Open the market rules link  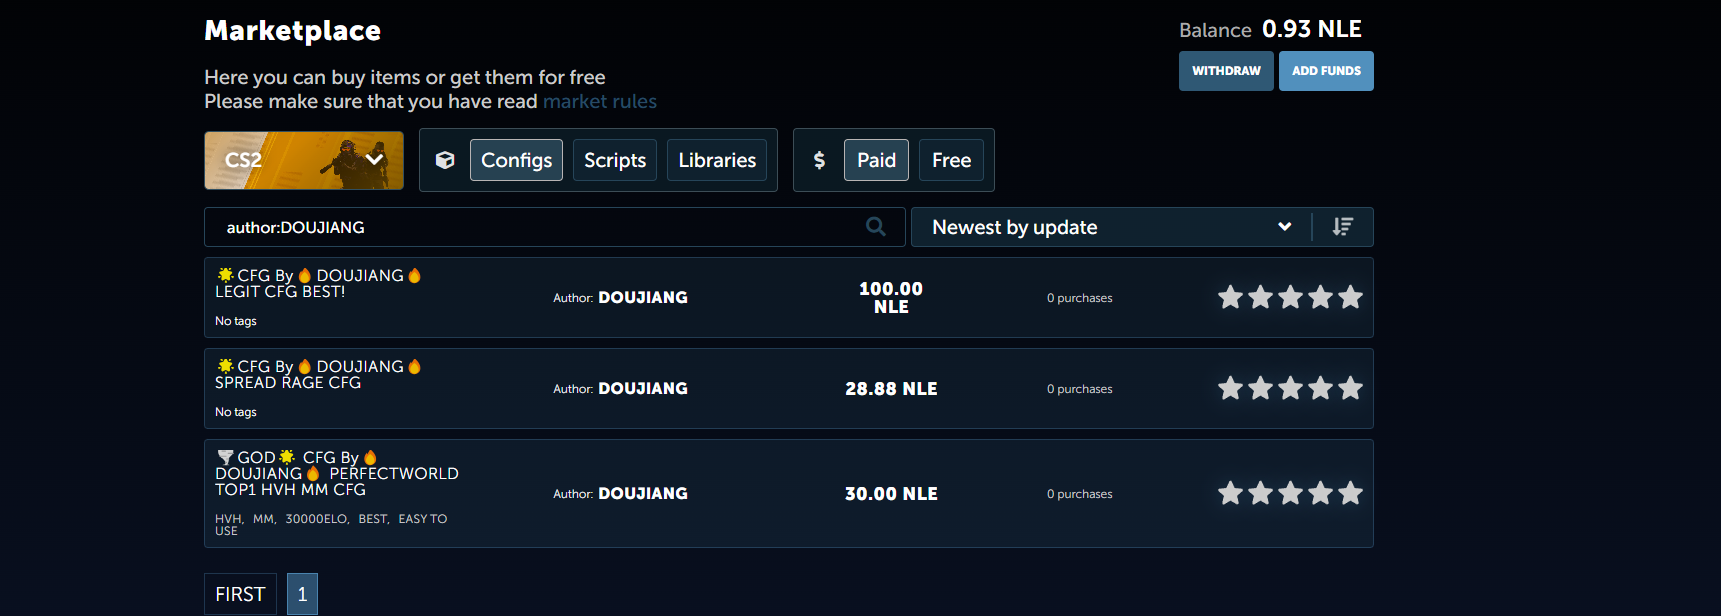point(599,102)
